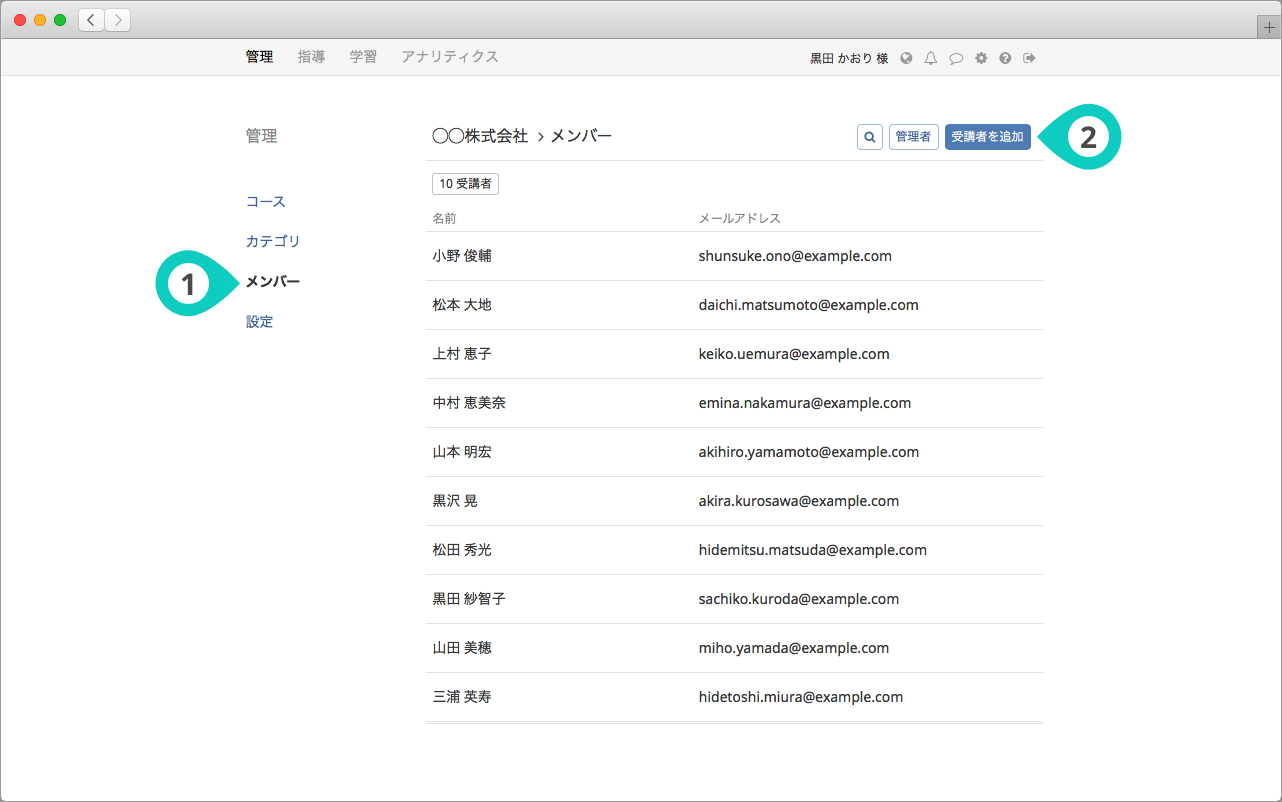The width and height of the screenshot is (1282, 802).
Task: Click the help question mark icon
Action: tap(1005, 58)
